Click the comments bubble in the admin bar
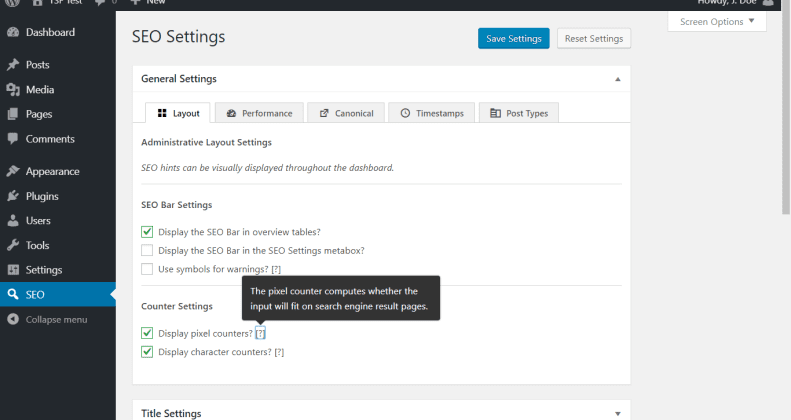 pyautogui.click(x=100, y=2)
